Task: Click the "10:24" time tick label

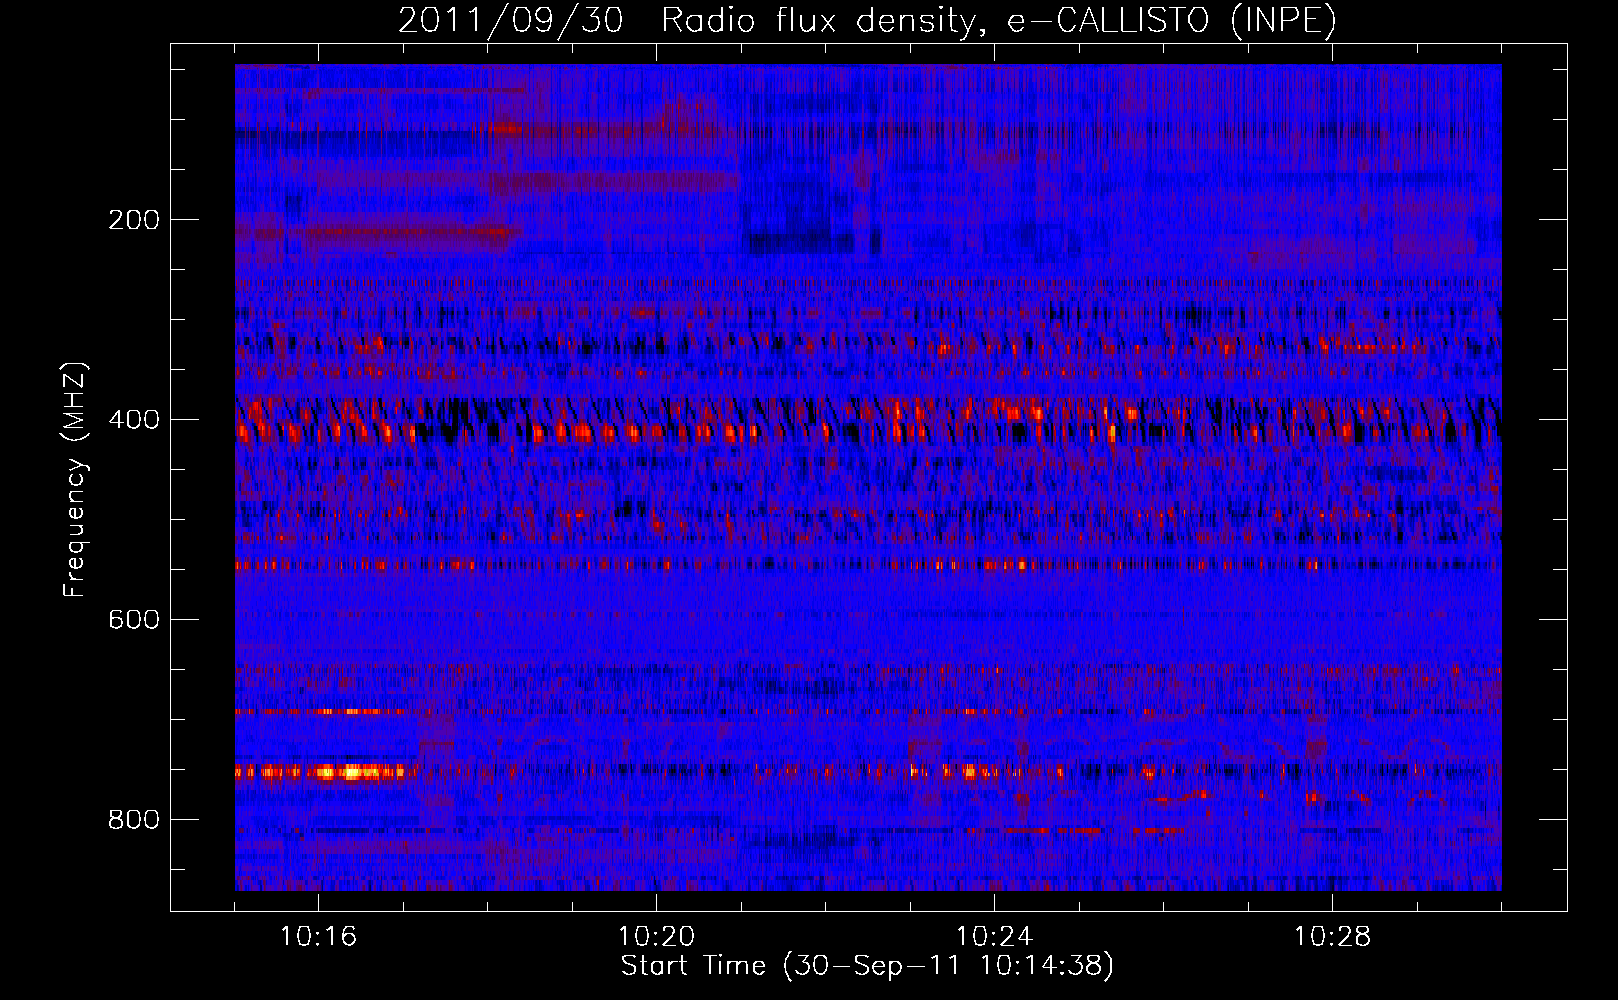Action: tap(994, 937)
